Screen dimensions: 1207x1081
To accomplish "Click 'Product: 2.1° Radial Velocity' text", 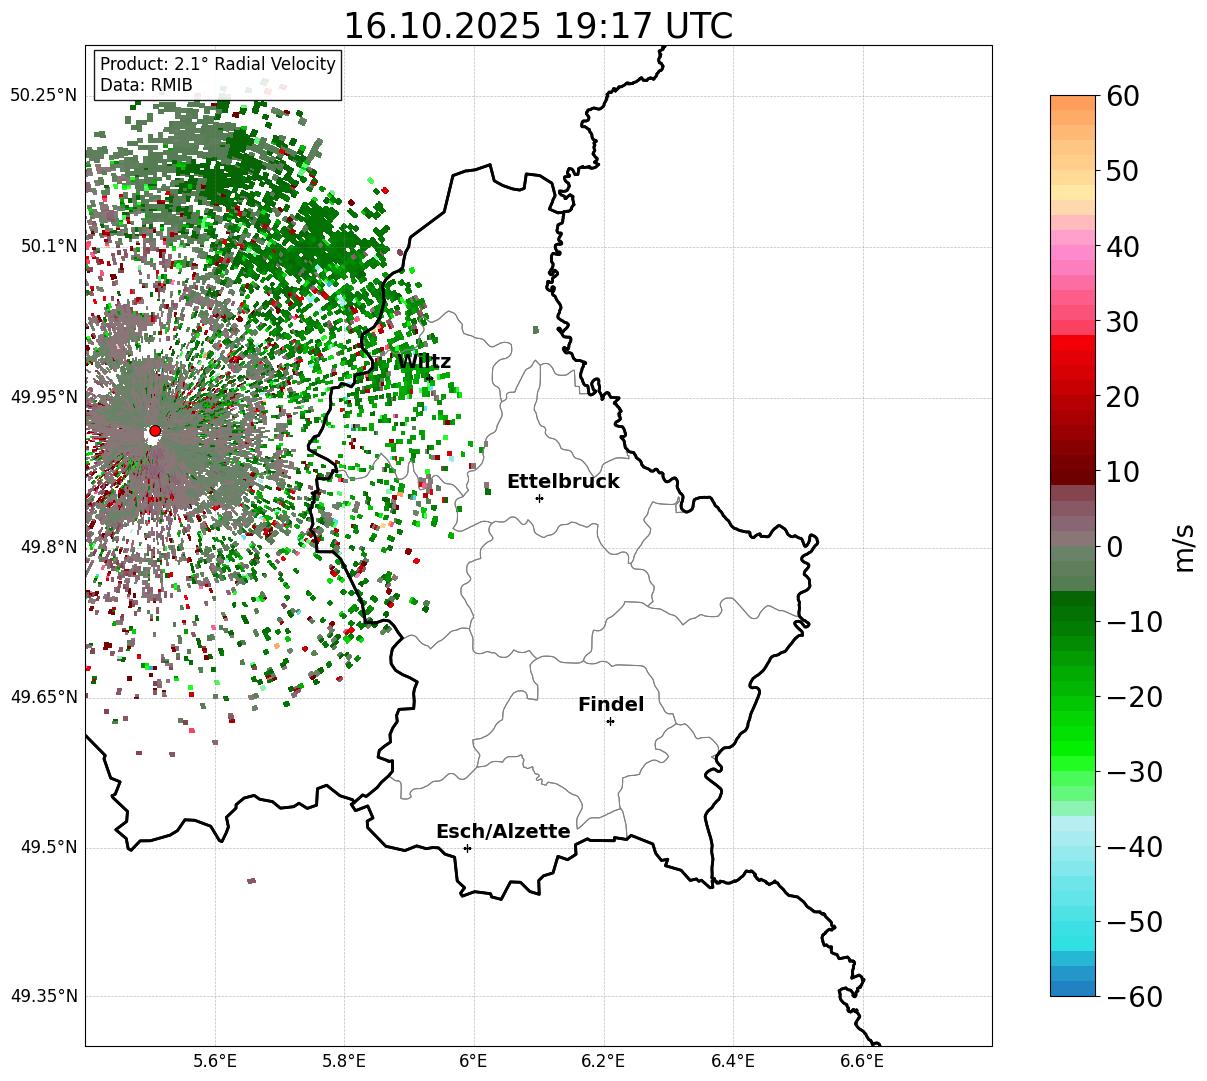I will [218, 64].
